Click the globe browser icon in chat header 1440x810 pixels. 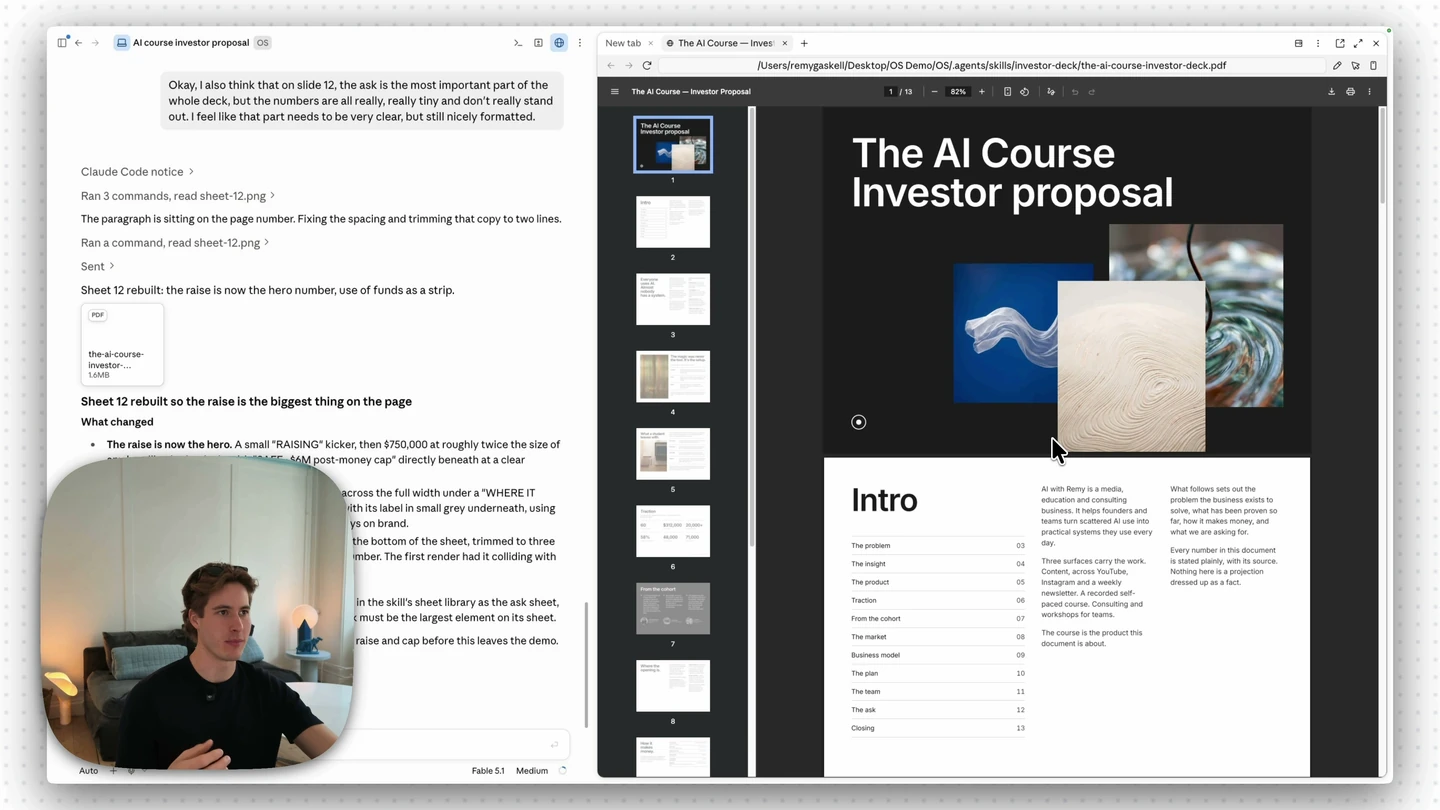[x=559, y=43]
